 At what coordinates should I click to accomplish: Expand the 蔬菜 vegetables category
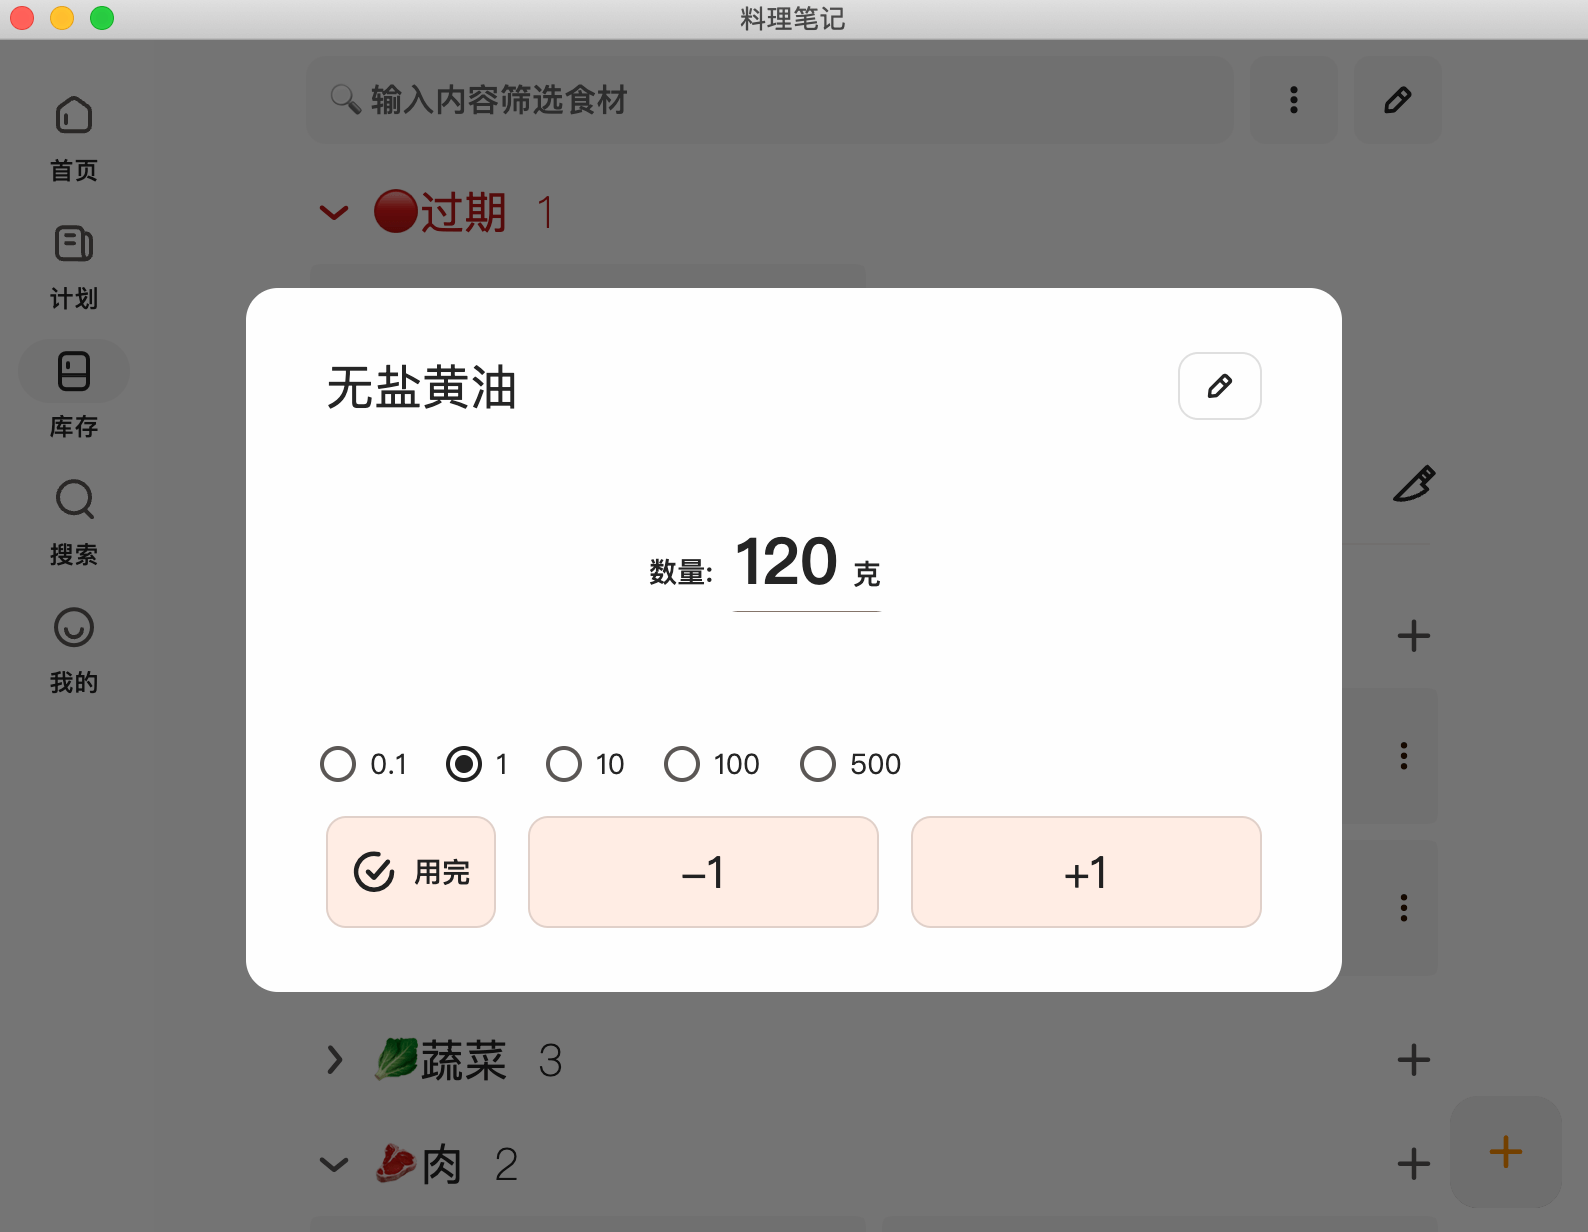(335, 1060)
